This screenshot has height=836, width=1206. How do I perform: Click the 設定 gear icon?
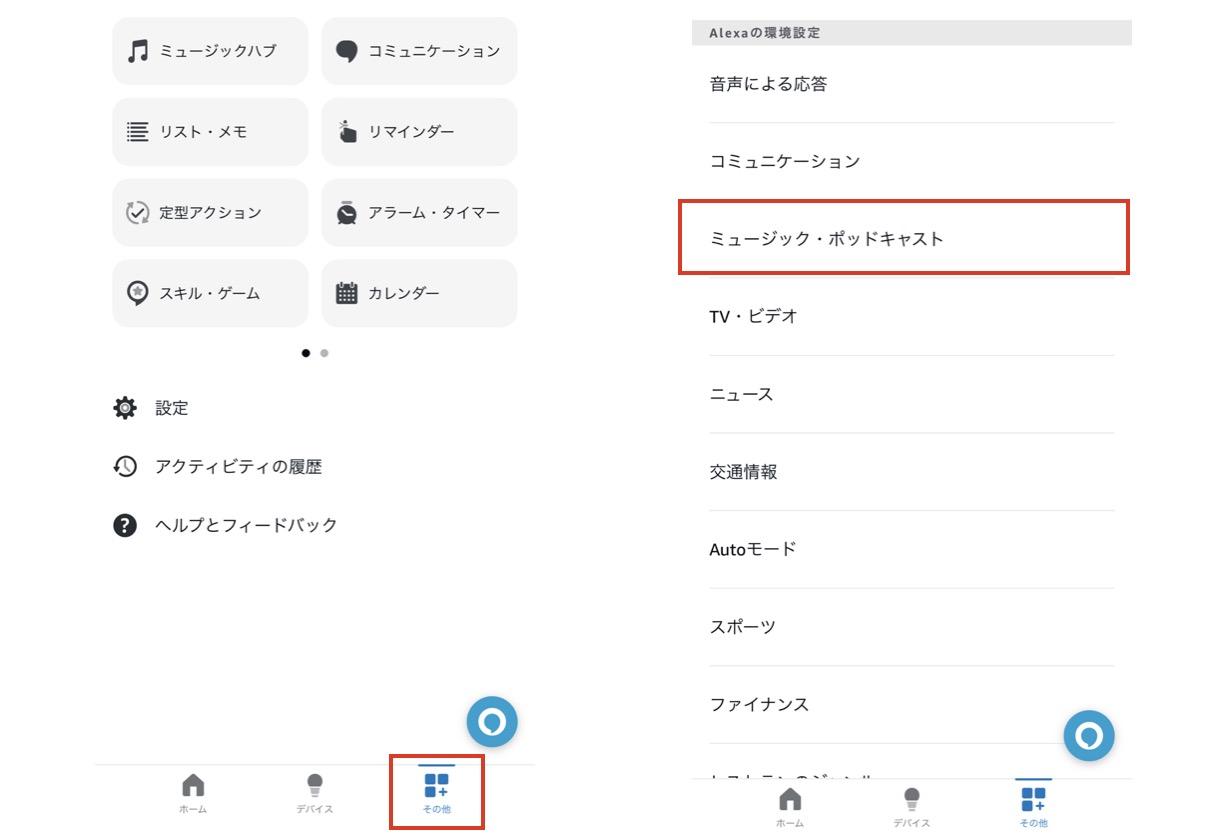point(125,408)
